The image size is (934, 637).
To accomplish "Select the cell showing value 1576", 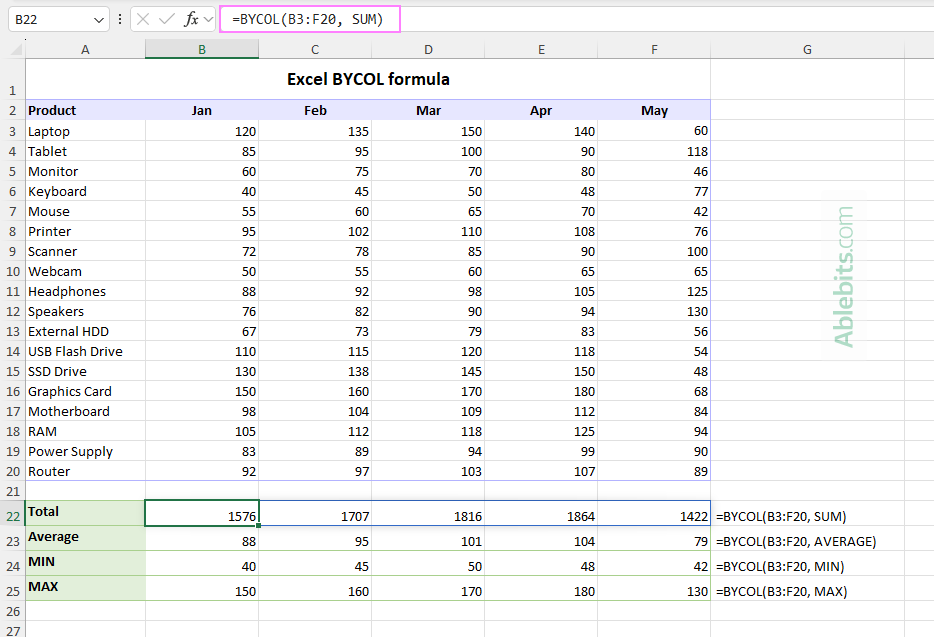I will pos(201,511).
